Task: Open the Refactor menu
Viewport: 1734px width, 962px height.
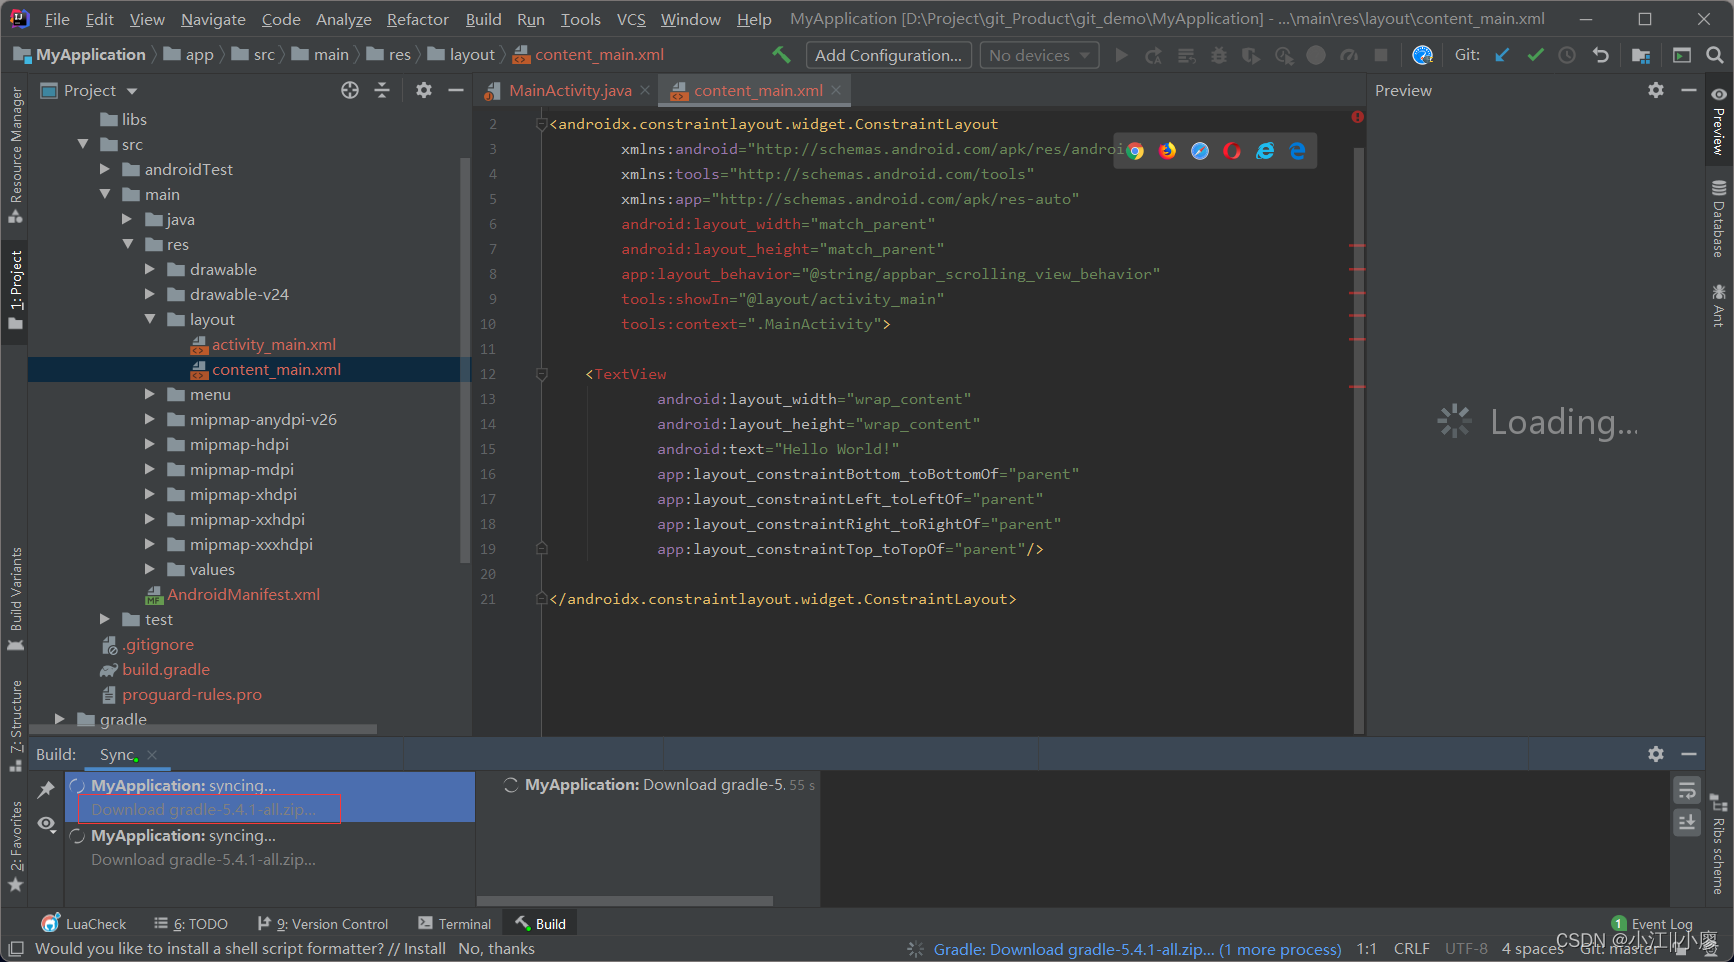Action: click(x=417, y=19)
